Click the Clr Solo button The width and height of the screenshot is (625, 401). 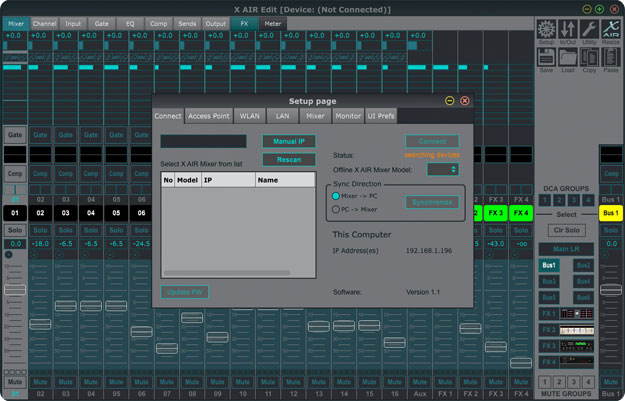pyautogui.click(x=566, y=230)
